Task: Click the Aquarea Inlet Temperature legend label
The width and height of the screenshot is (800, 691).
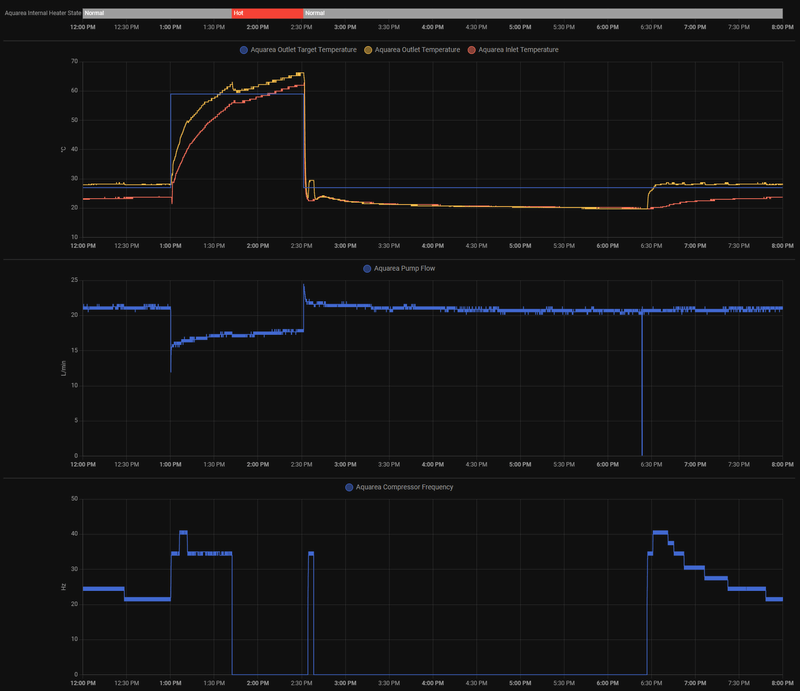Action: point(518,50)
